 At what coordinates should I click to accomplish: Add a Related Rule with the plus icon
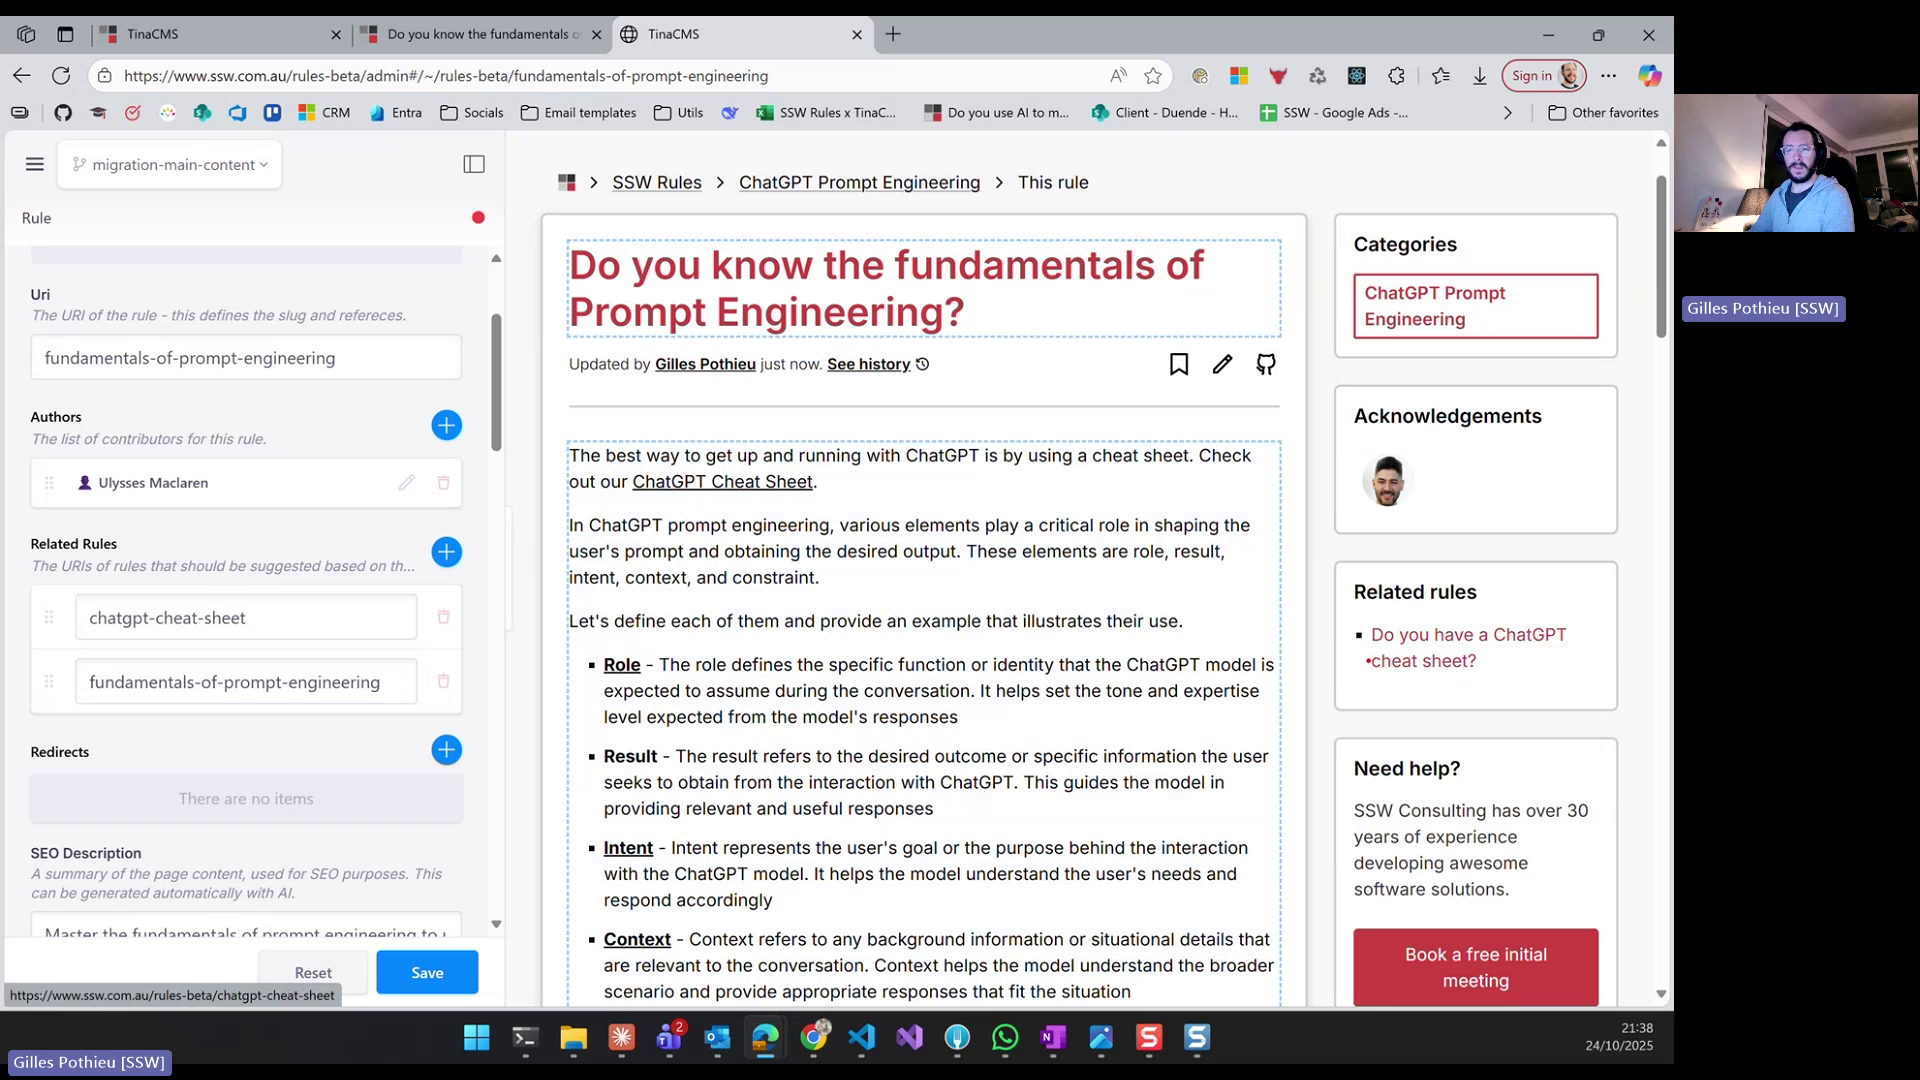(446, 552)
